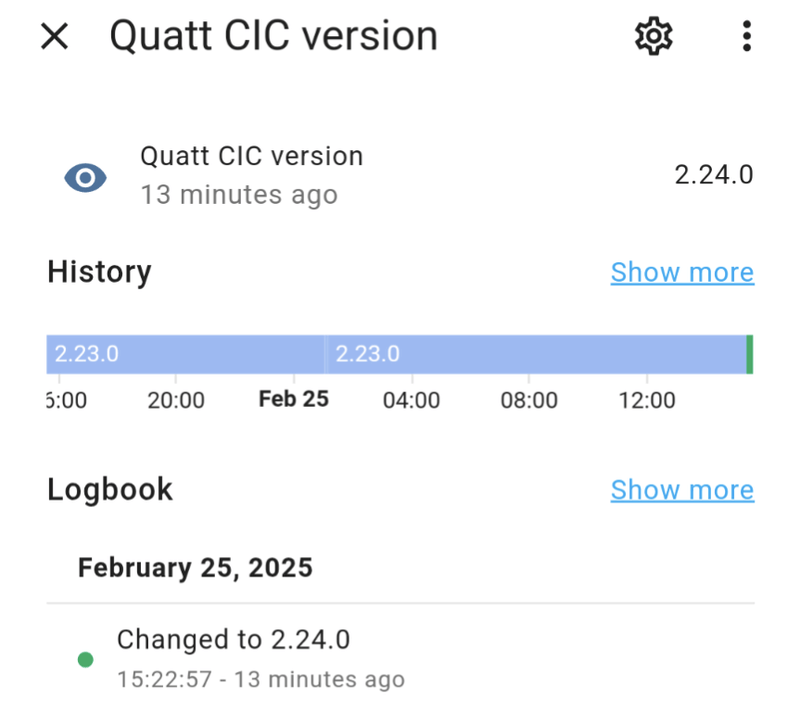Click the green logbook entry dot
Image resolution: width=800 pixels, height=710 pixels.
85,660
